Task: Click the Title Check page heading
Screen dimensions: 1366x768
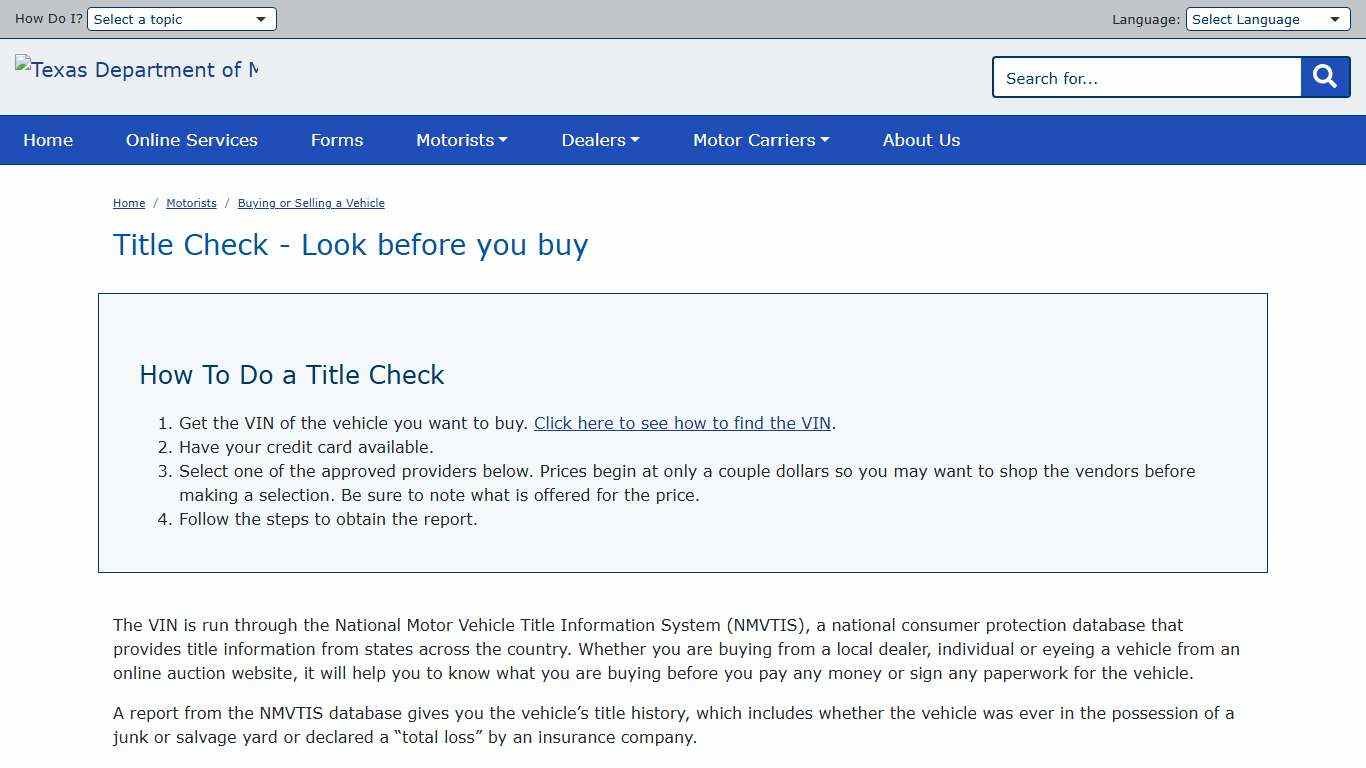Action: [350, 245]
